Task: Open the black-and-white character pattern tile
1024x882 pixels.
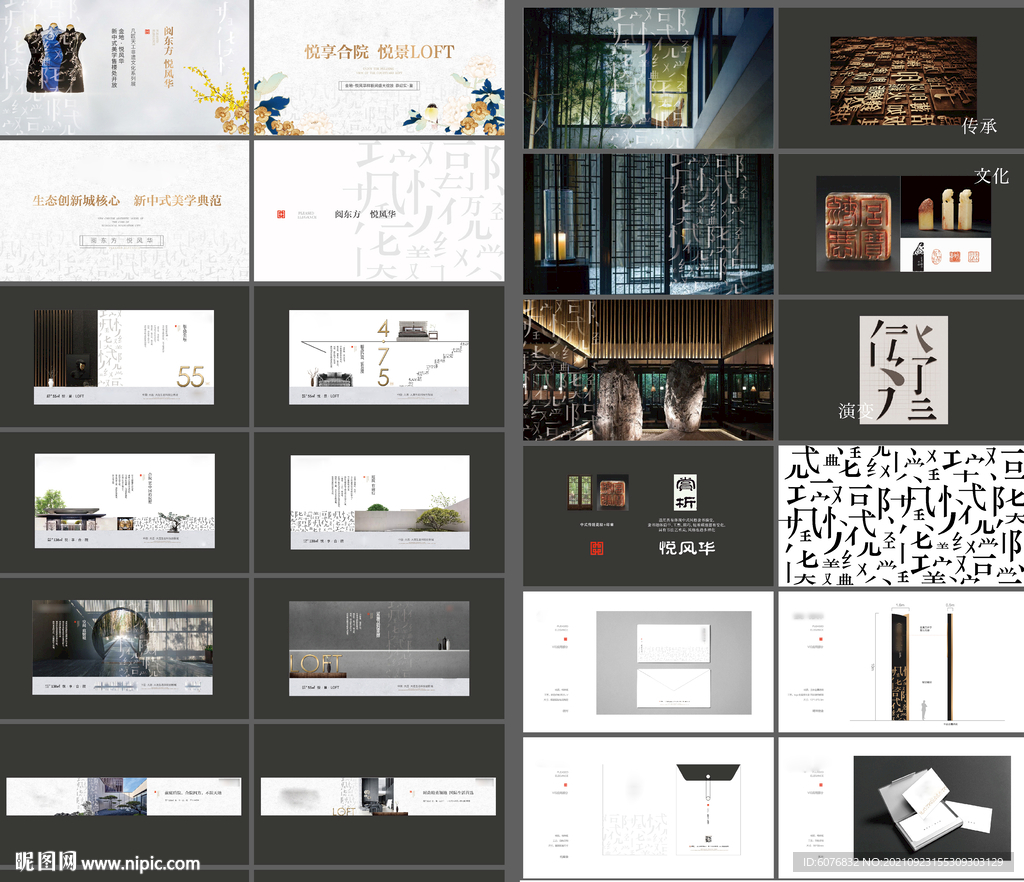Action: pyautogui.click(x=901, y=516)
